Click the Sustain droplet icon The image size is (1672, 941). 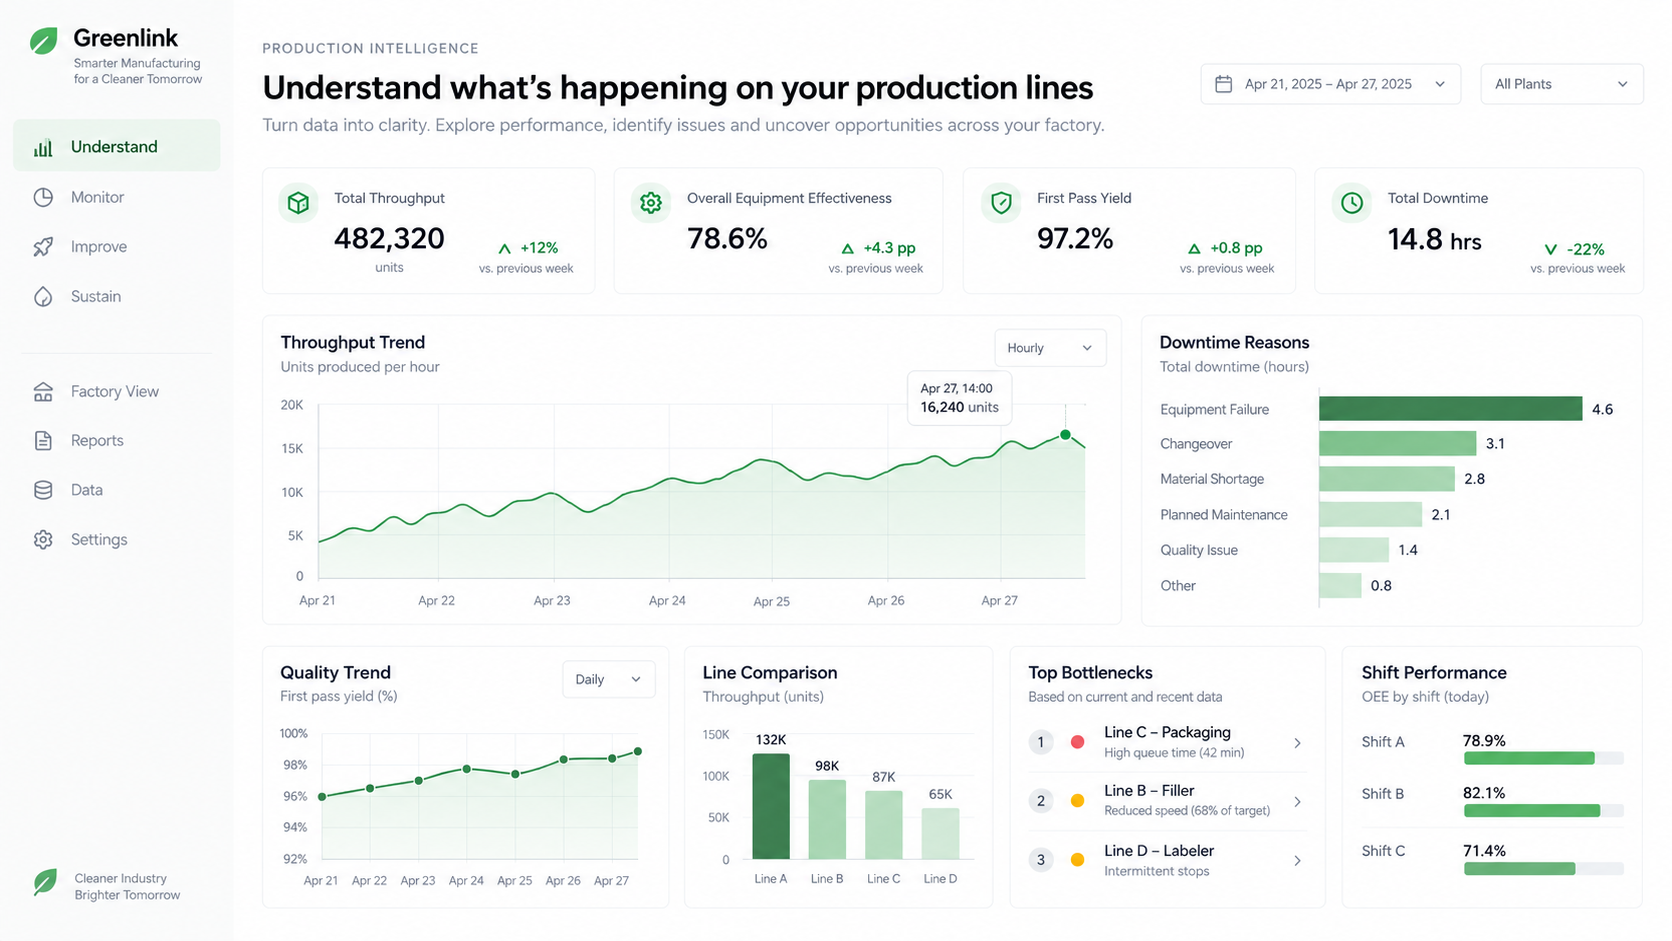point(43,297)
